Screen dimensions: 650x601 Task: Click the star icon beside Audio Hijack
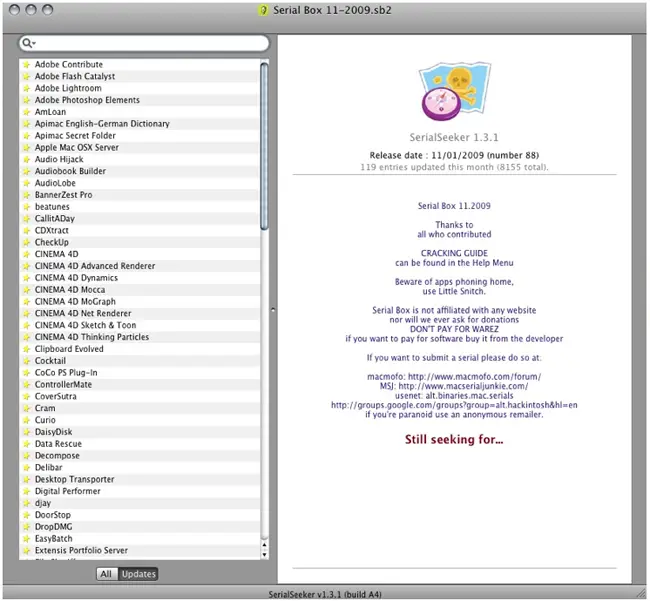click(x=27, y=160)
